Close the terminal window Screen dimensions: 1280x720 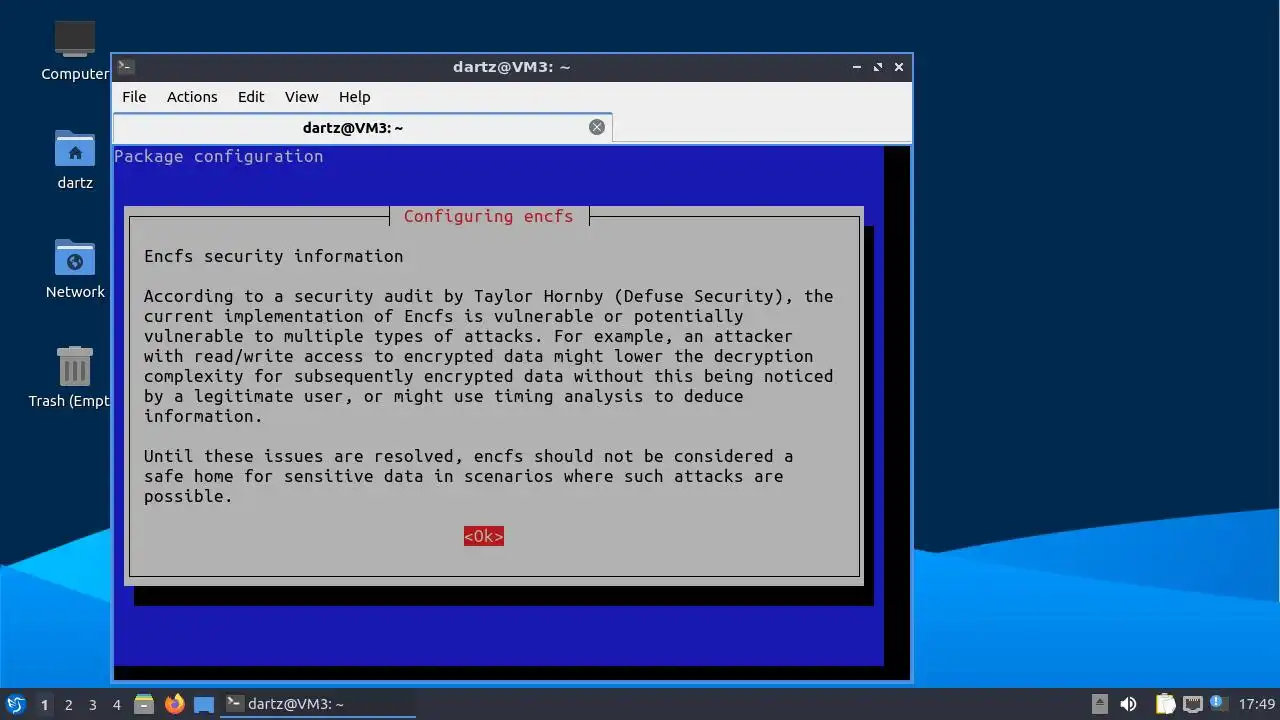[x=899, y=67]
